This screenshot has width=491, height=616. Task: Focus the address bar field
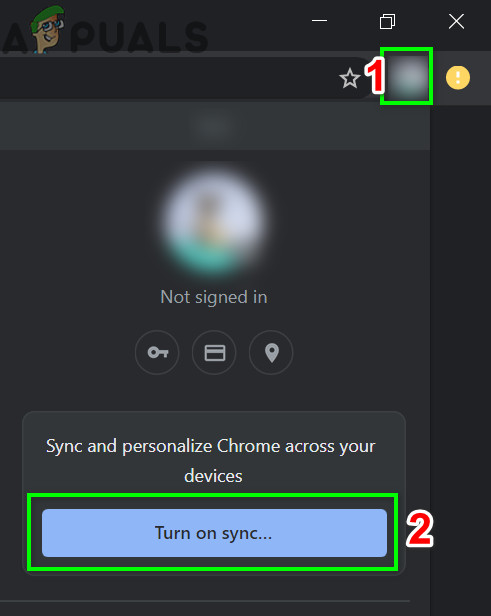pyautogui.click(x=165, y=78)
